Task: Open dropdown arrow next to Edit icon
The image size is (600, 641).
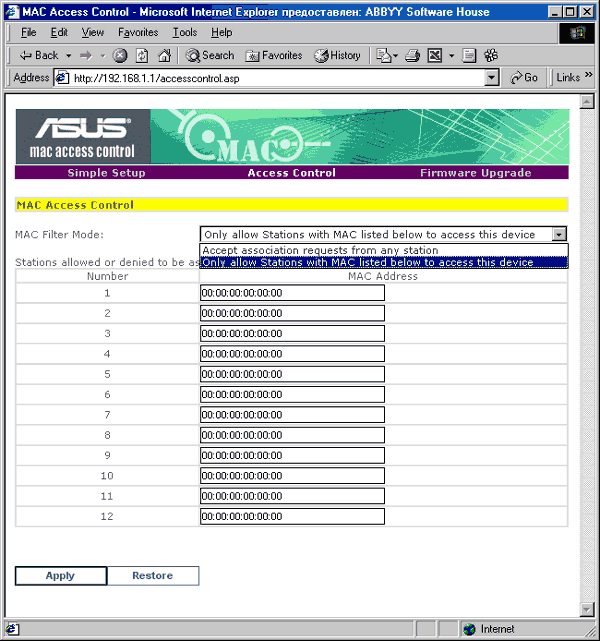Action: coord(451,55)
